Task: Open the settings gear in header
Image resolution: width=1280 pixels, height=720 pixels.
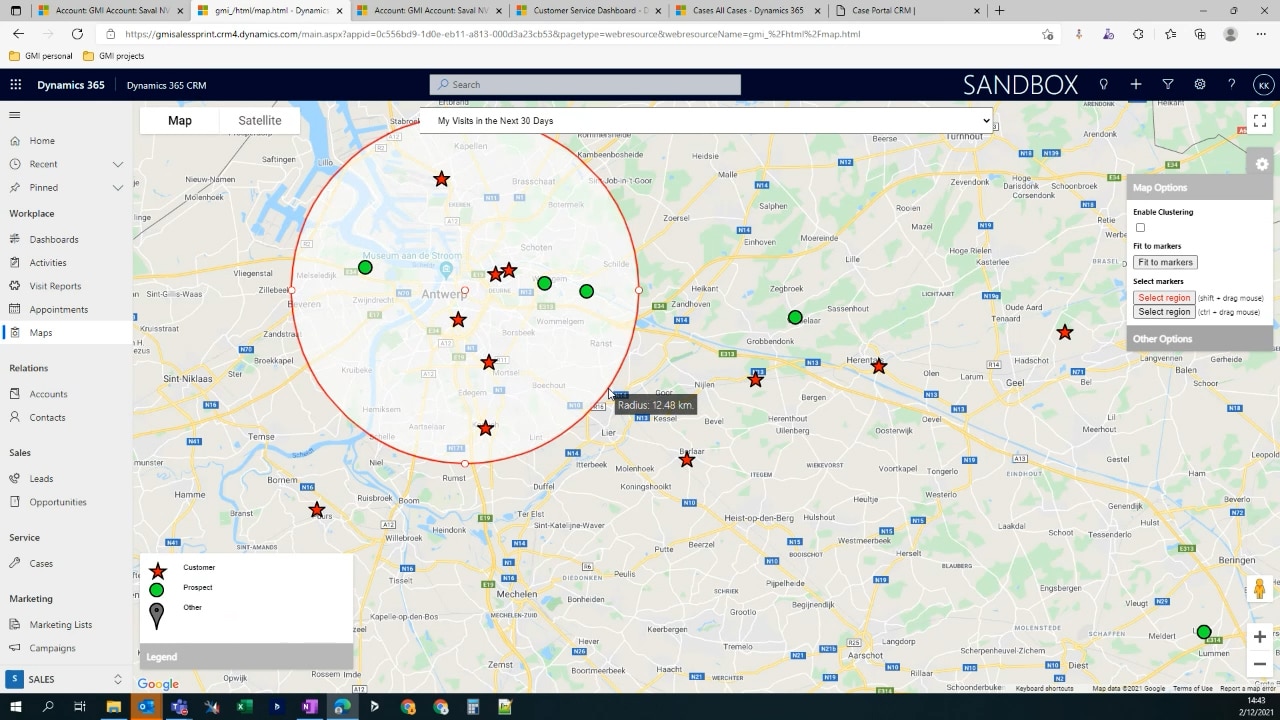Action: click(1200, 85)
